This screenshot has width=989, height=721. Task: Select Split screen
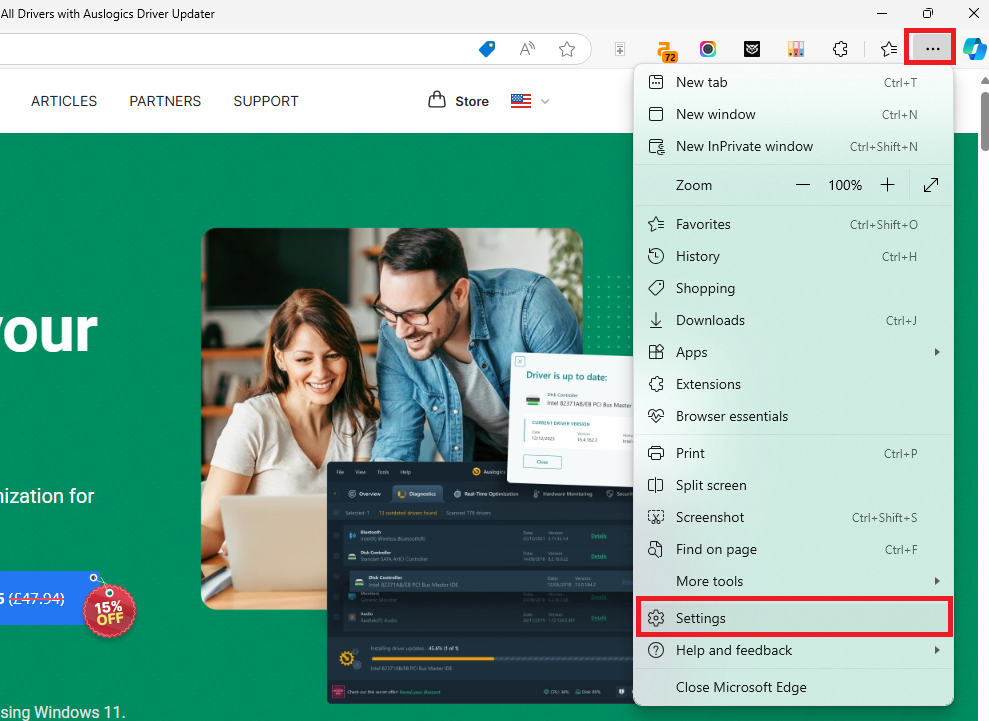tap(793, 485)
